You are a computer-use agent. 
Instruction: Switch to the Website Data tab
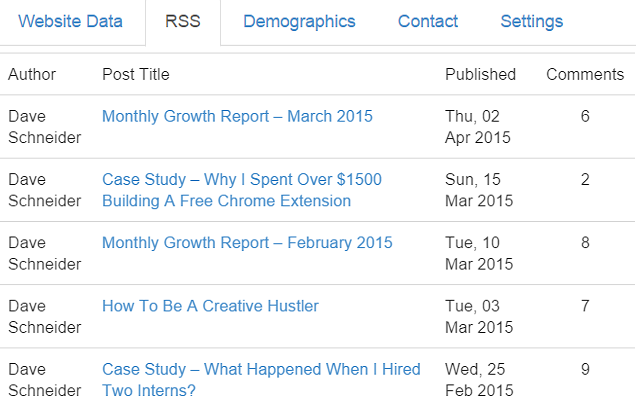[x=71, y=21]
